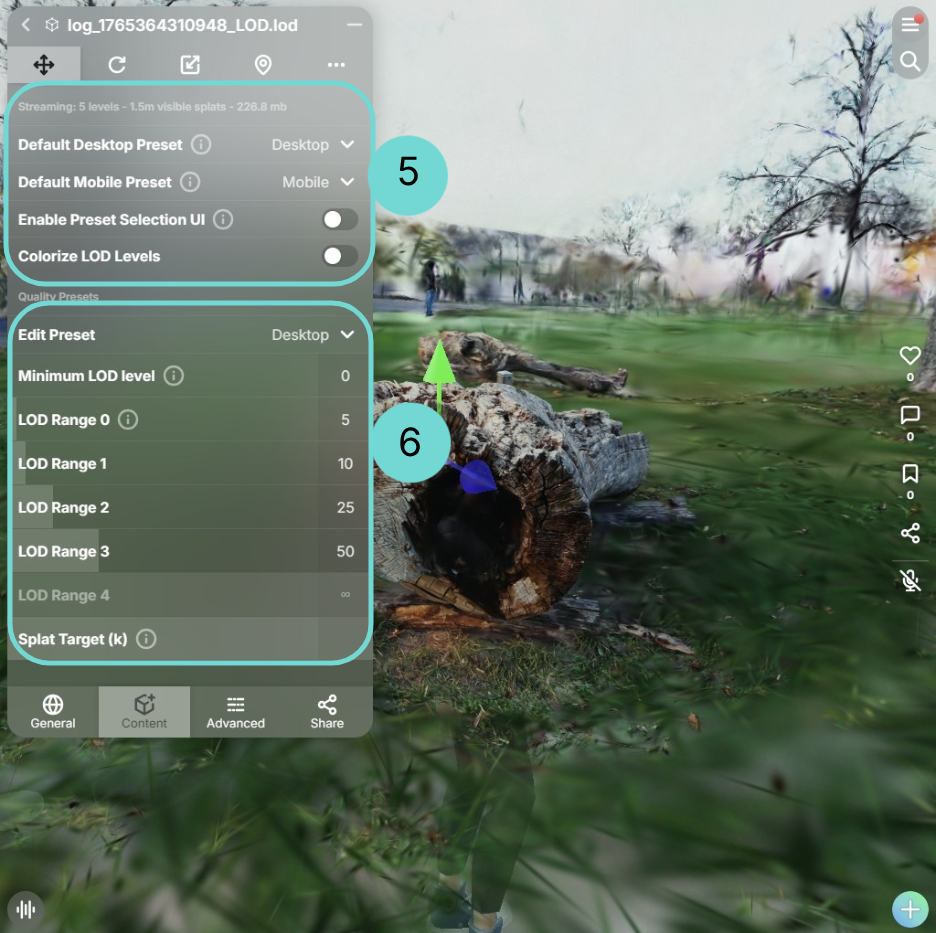The image size is (936, 933).
Task: Click the bookmark save icon
Action: point(909,473)
